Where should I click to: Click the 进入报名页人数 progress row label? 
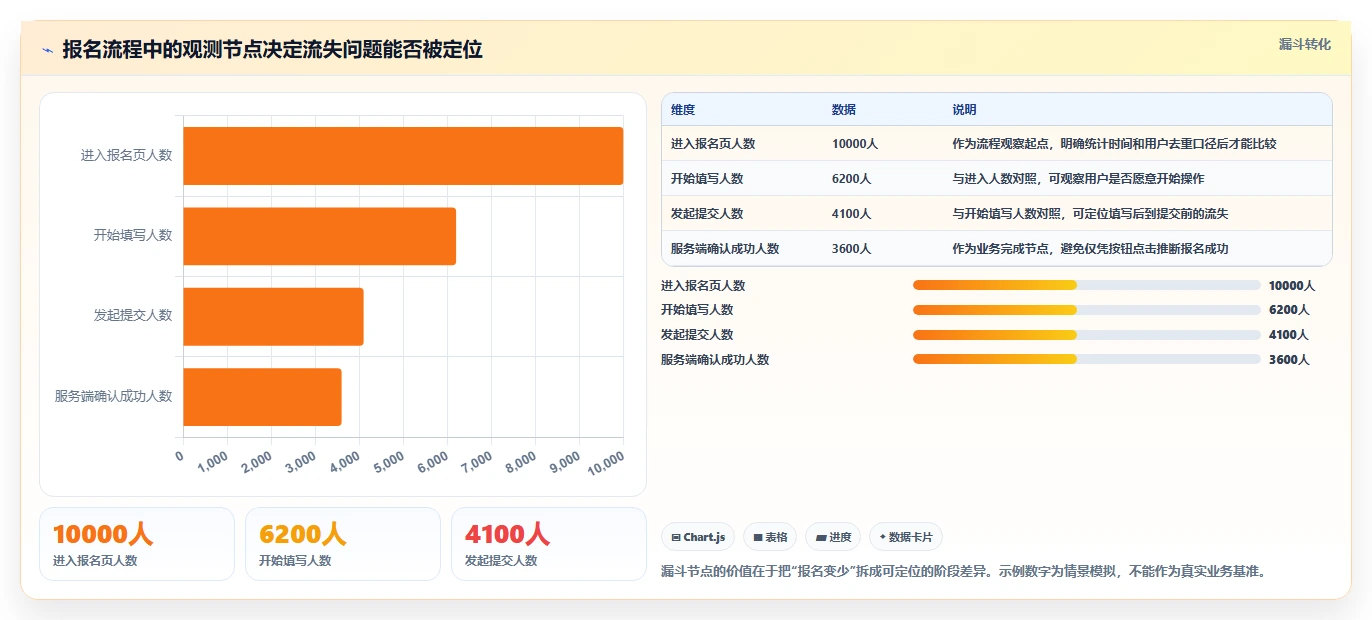703,286
